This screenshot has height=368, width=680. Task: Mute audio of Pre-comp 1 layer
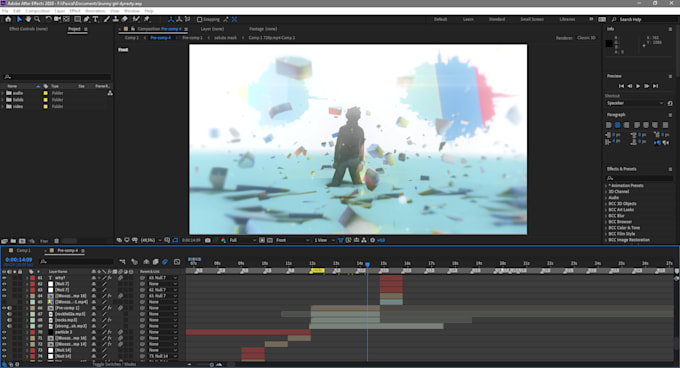tap(10, 308)
